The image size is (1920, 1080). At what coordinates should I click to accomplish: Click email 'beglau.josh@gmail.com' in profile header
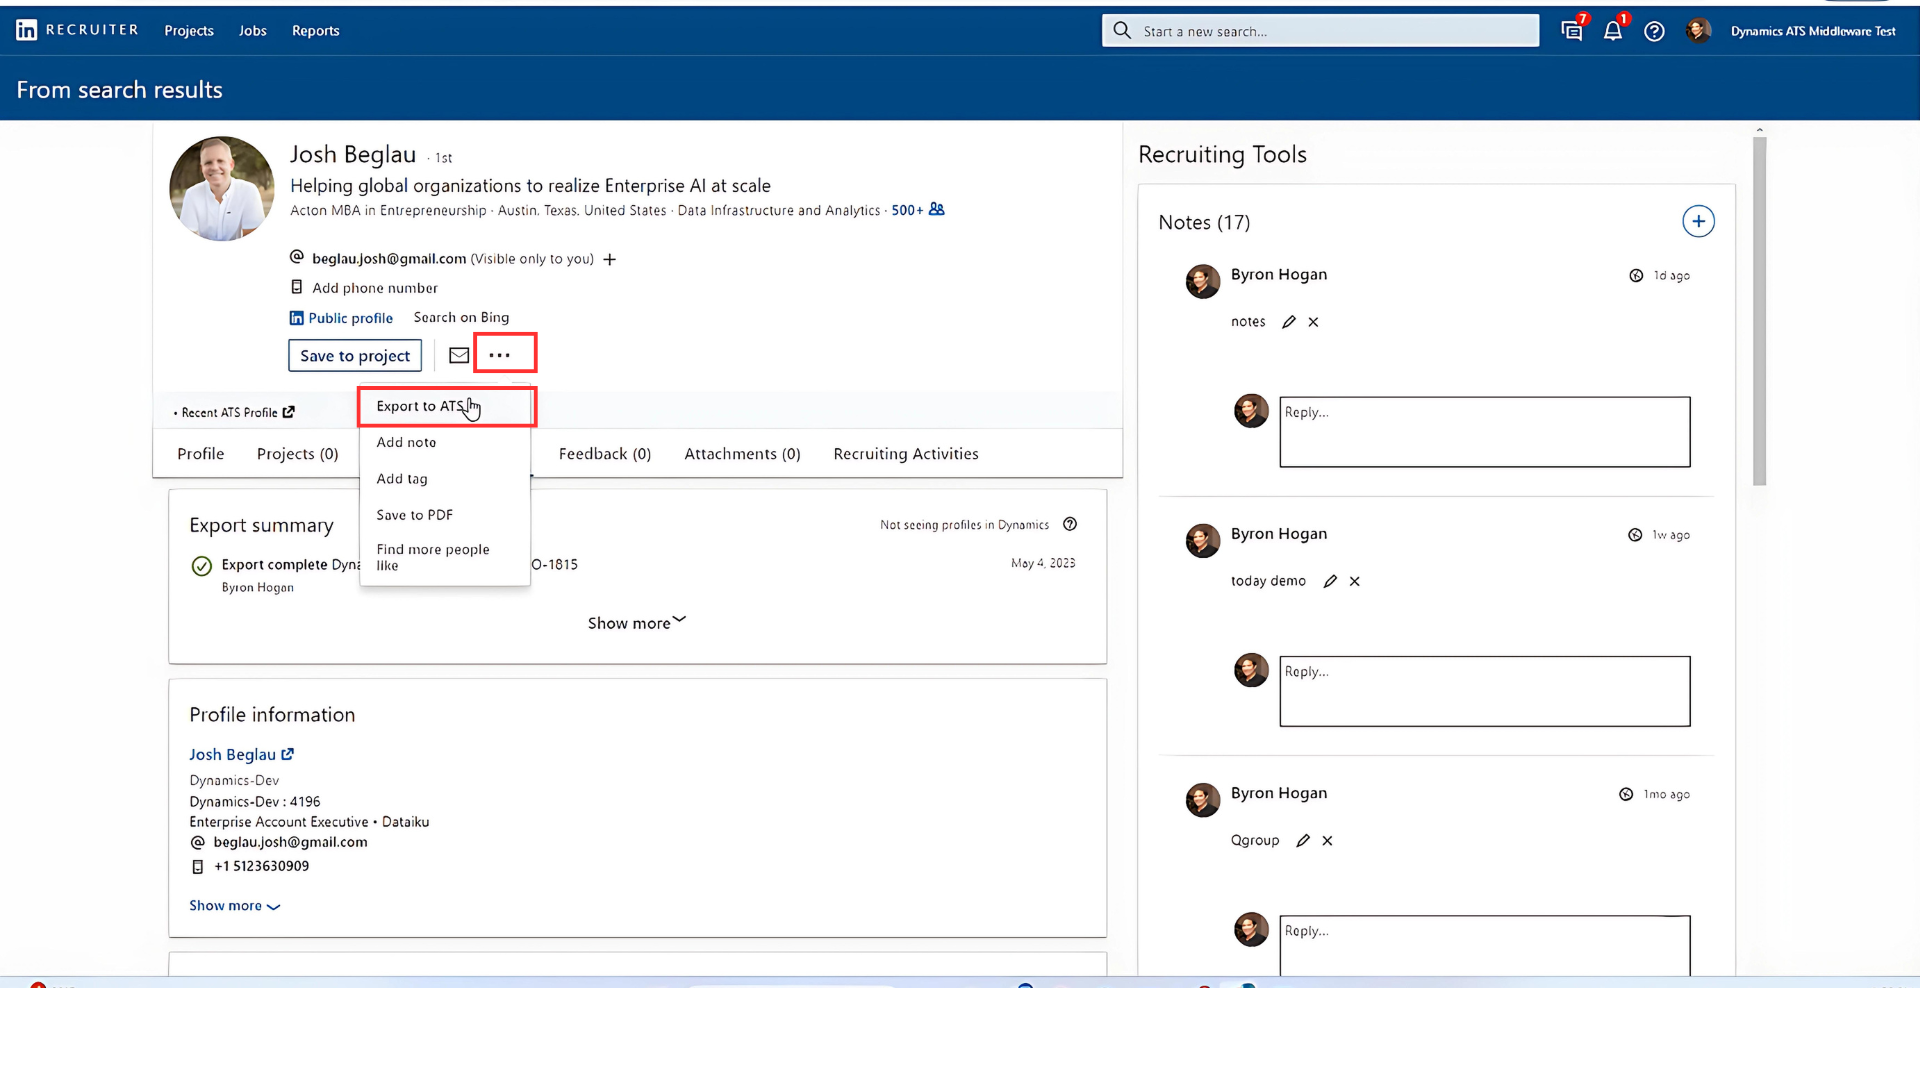[389, 258]
